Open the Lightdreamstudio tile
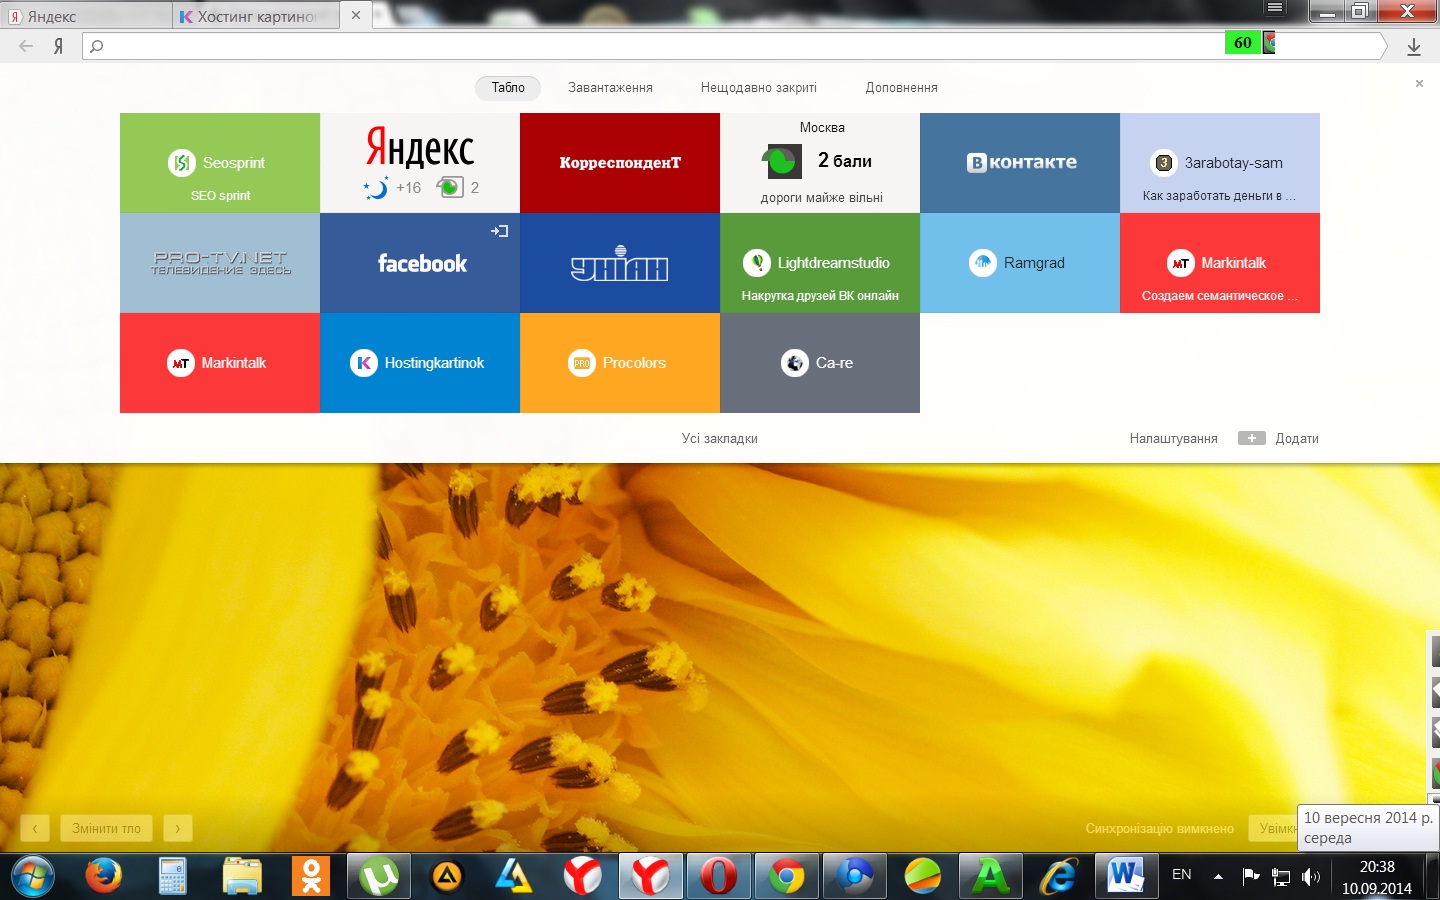This screenshot has width=1440, height=900. [820, 263]
